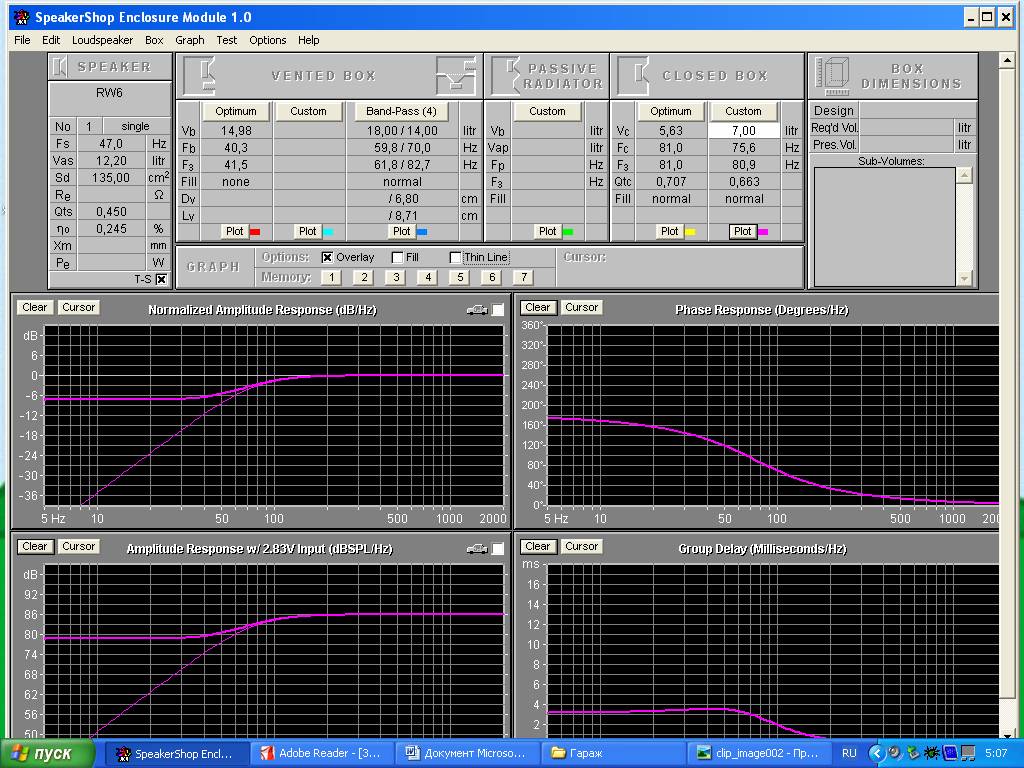Enable the Thin Line checkbox
Image resolution: width=1024 pixels, height=768 pixels.
(x=456, y=257)
